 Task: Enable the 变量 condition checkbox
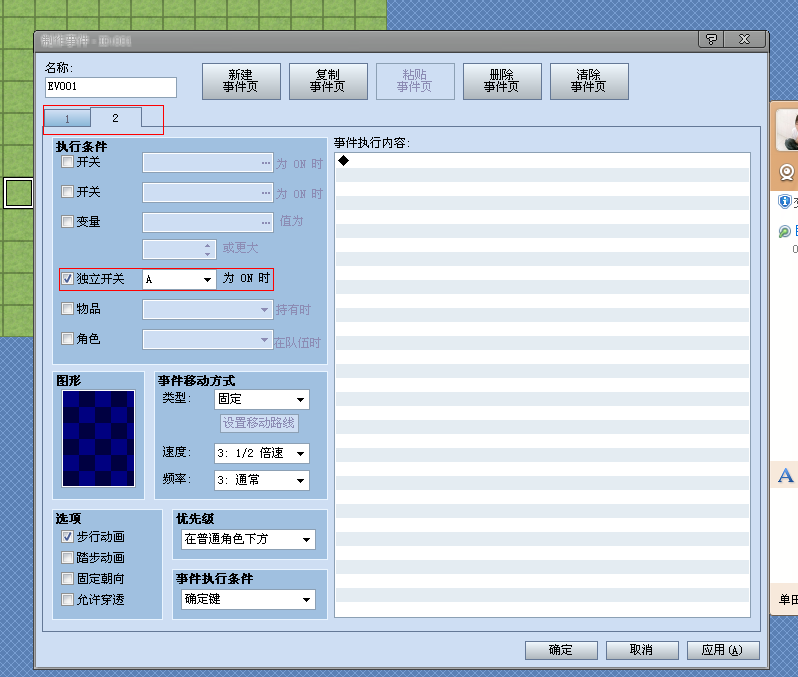point(67,221)
